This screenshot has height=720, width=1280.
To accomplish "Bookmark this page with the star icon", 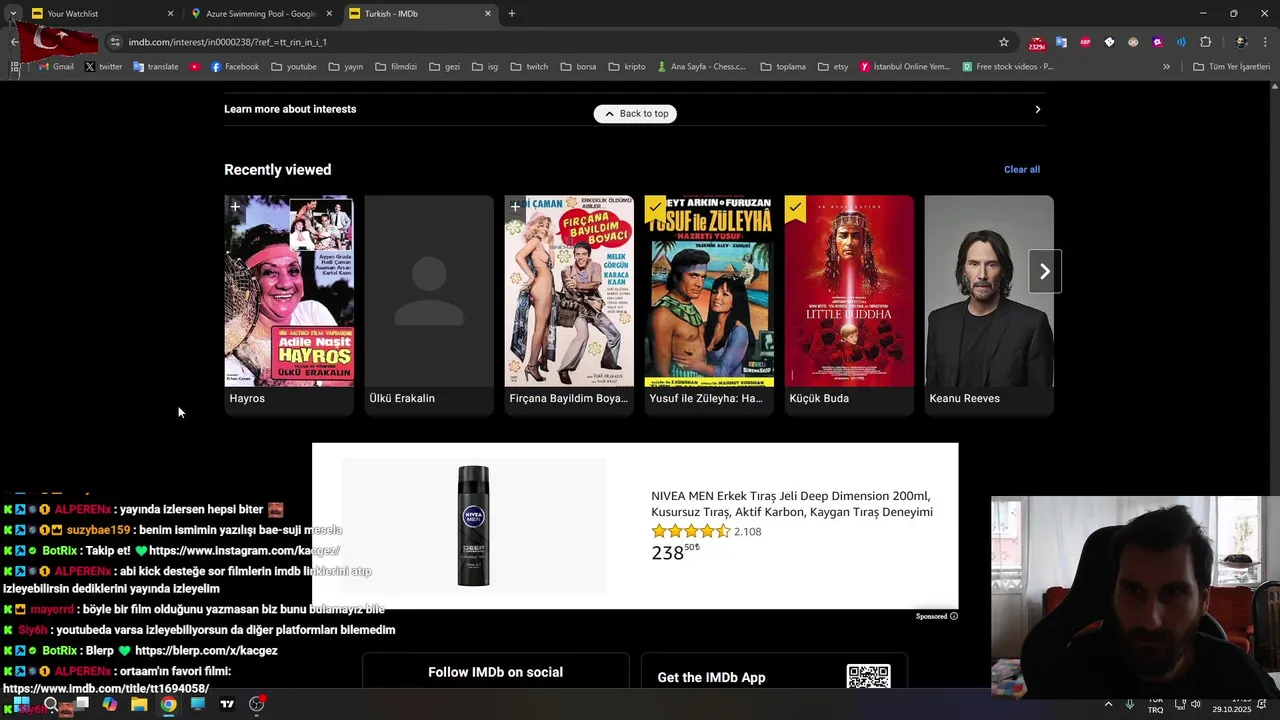I will pyautogui.click(x=1004, y=42).
